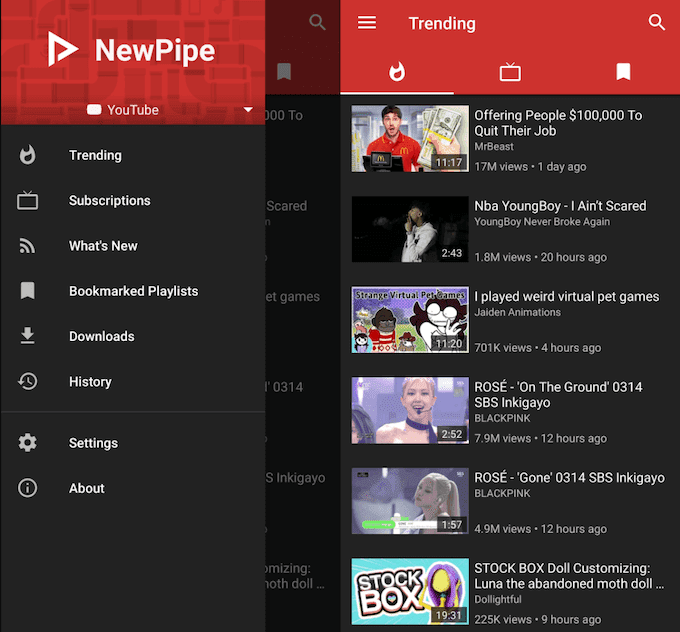Open 'Offering People $100,000 To Quit Their Job'
Screen dimensions: 680x632
(x=558, y=123)
